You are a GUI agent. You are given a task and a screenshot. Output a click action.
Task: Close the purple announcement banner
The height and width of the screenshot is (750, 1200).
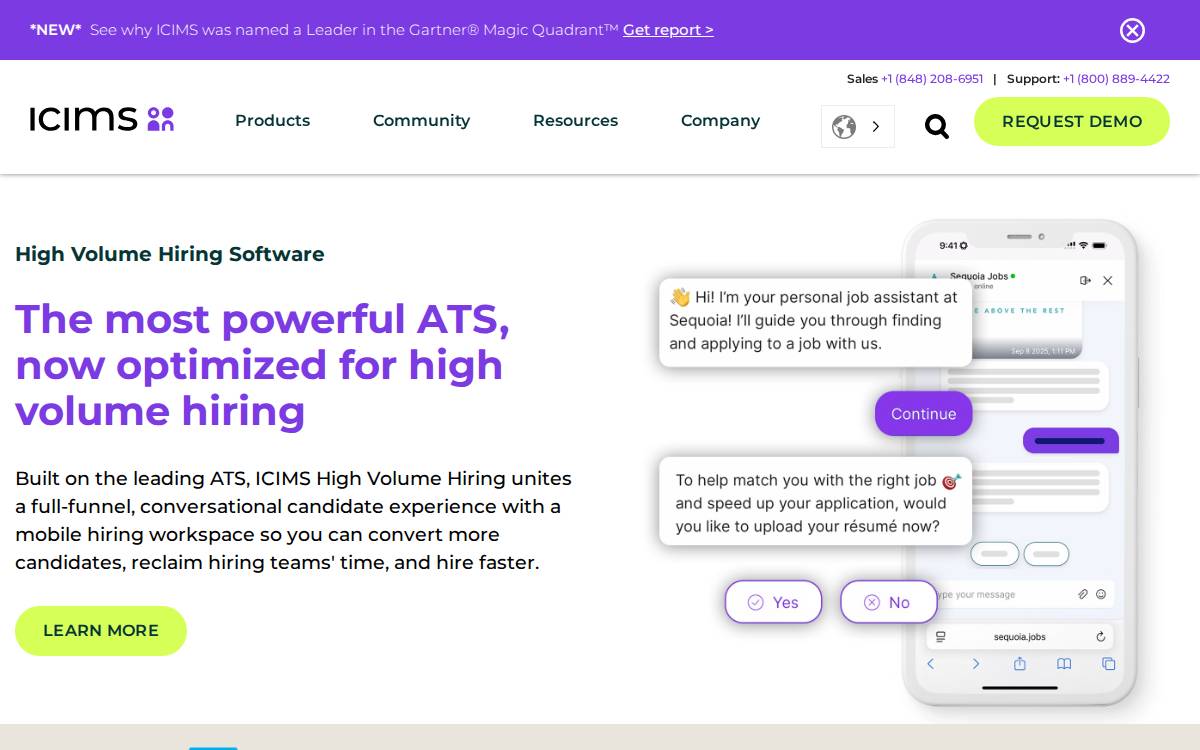[1132, 30]
